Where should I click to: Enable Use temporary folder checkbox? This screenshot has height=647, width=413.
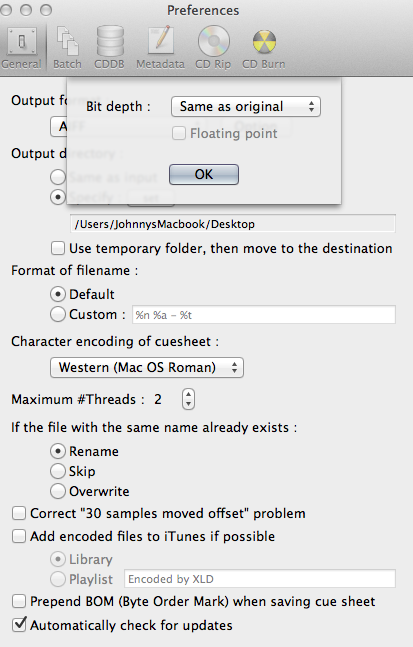pyautogui.click(x=58, y=248)
